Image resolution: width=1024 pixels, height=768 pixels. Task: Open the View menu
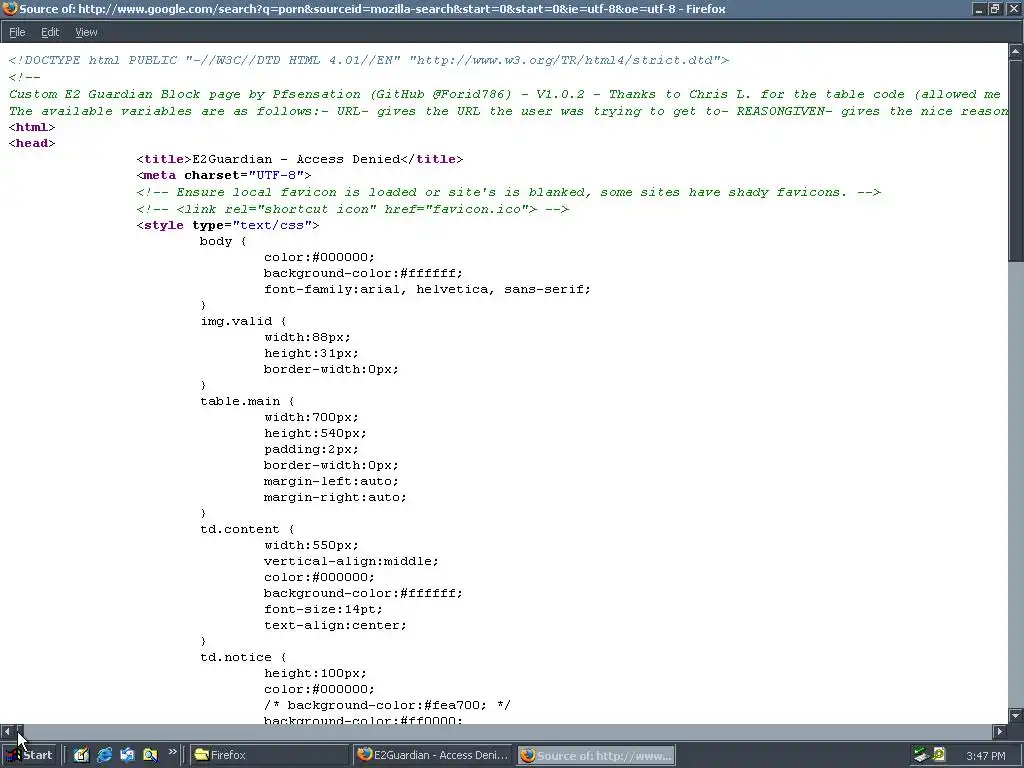(x=86, y=32)
